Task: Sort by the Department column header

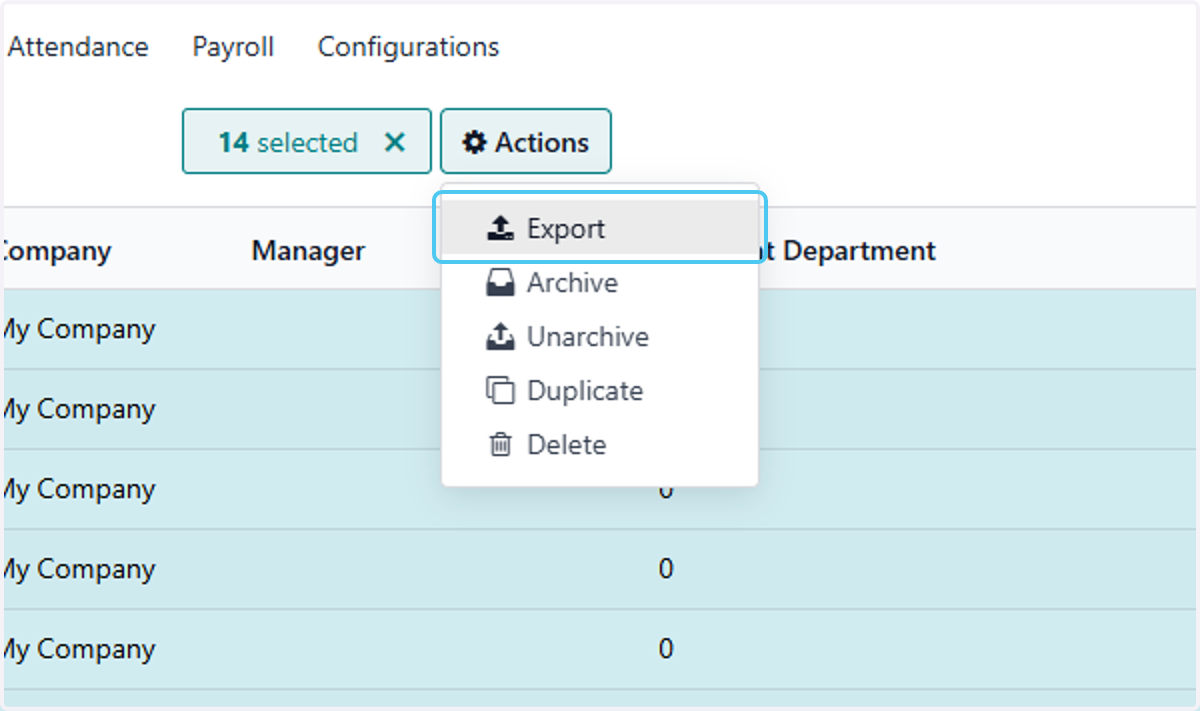Action: click(x=859, y=250)
